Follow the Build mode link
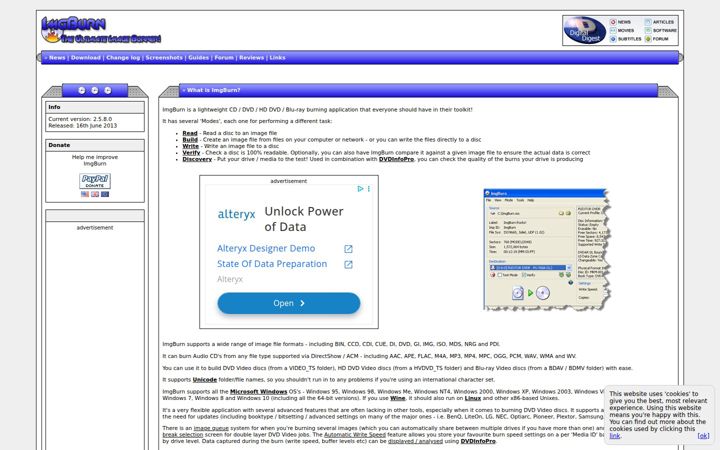The height and width of the screenshot is (450, 720). [x=190, y=140]
